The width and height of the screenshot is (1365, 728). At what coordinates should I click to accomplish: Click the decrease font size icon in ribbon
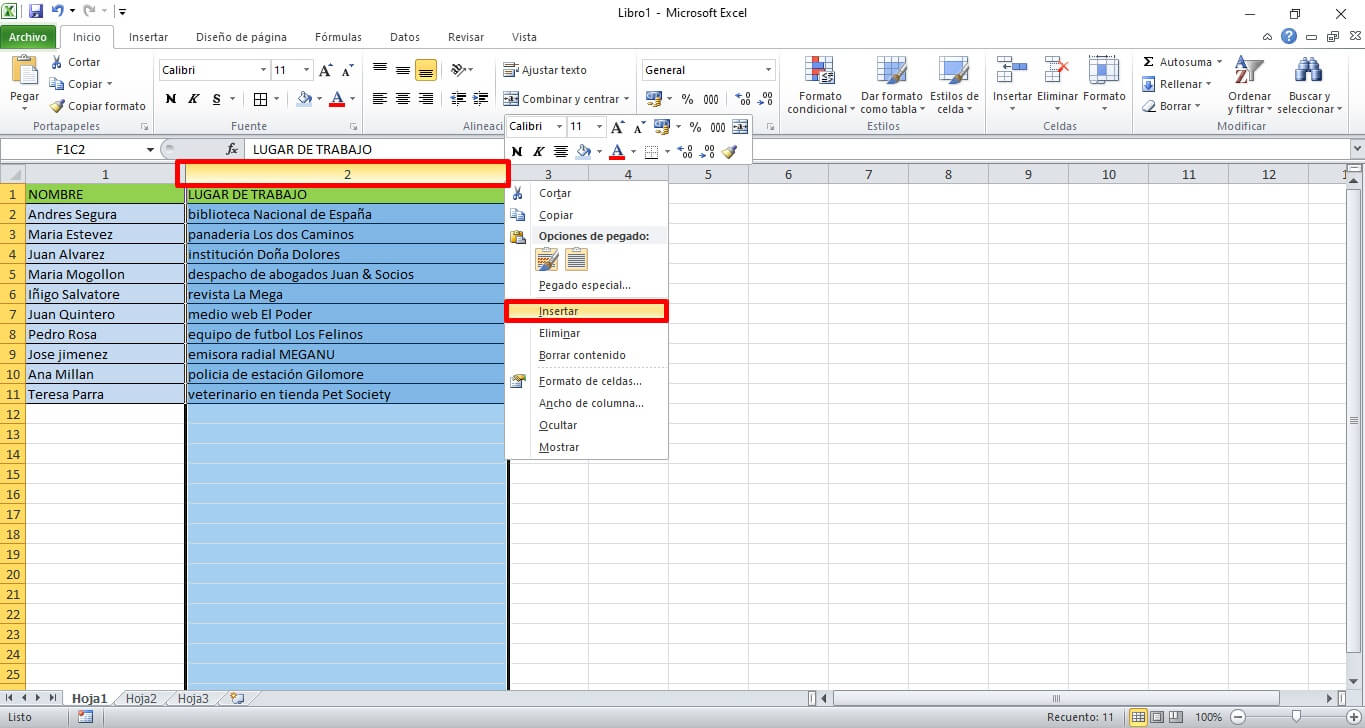[x=348, y=70]
